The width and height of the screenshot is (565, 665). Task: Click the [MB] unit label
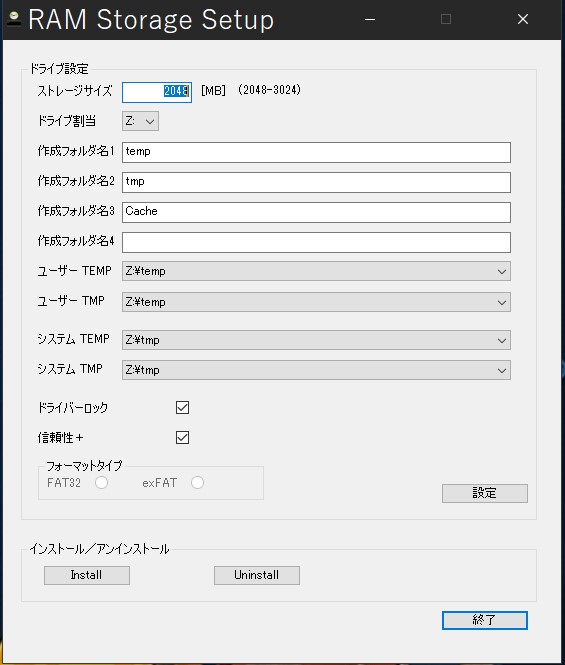click(x=213, y=90)
